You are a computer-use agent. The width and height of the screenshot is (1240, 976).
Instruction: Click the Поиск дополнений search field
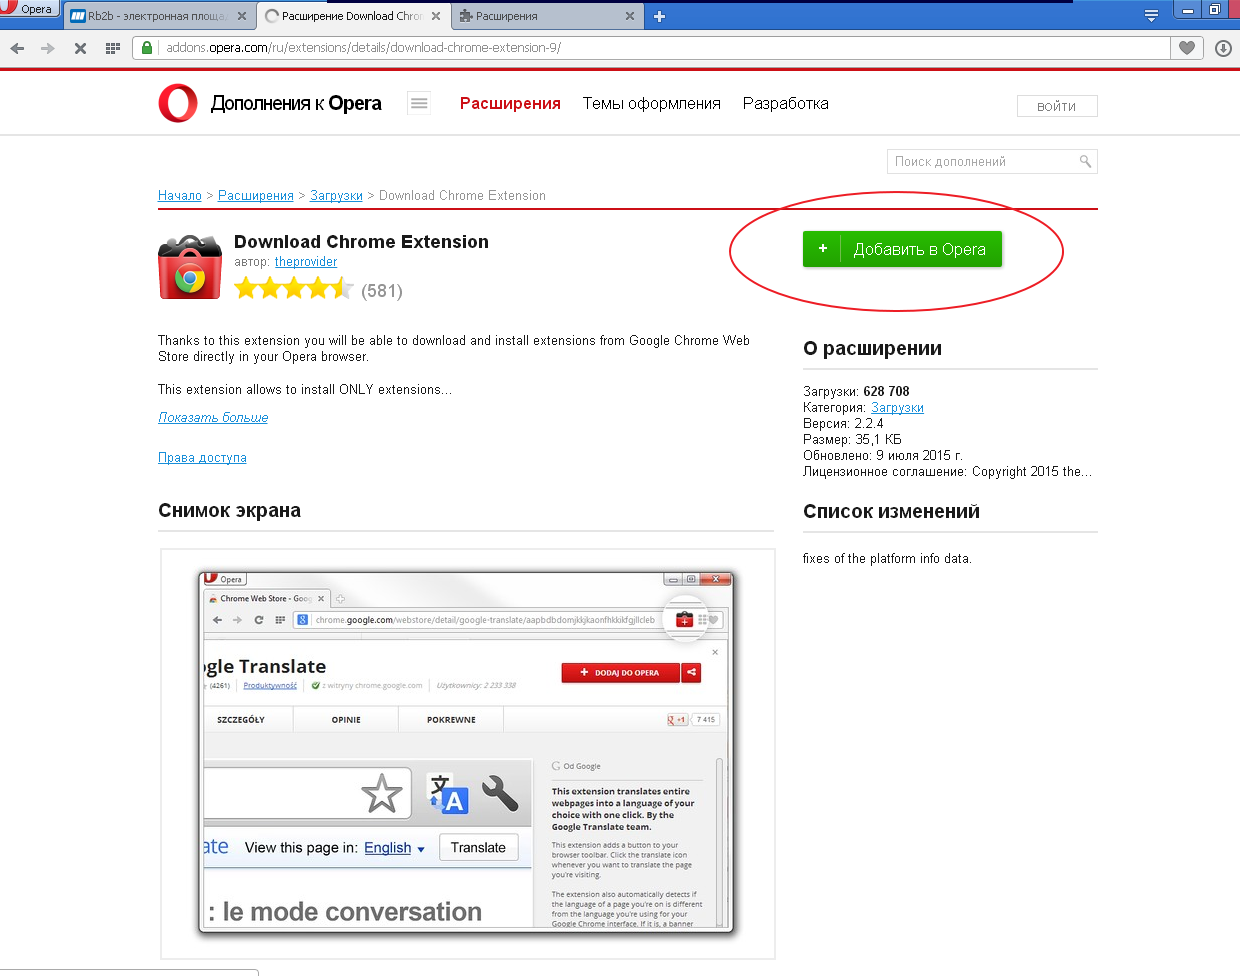click(x=982, y=162)
